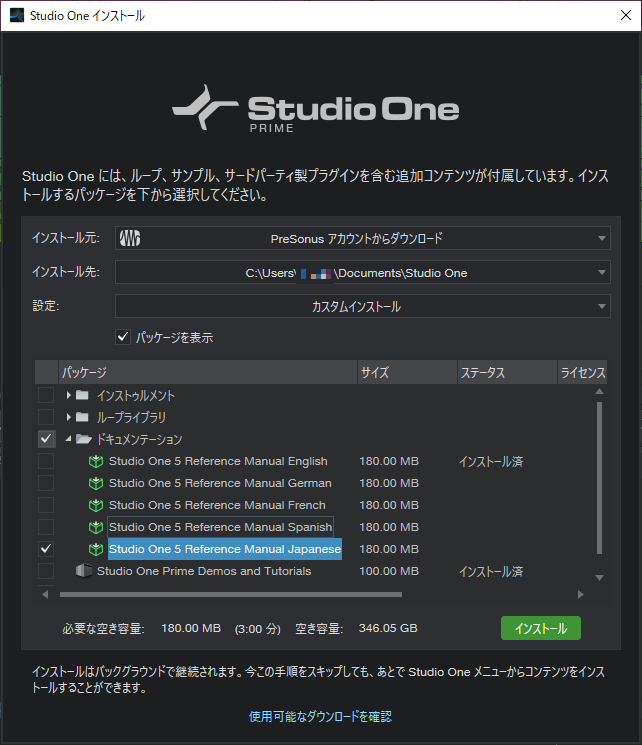Open the settings (設定) custom install dropdown

point(363,306)
